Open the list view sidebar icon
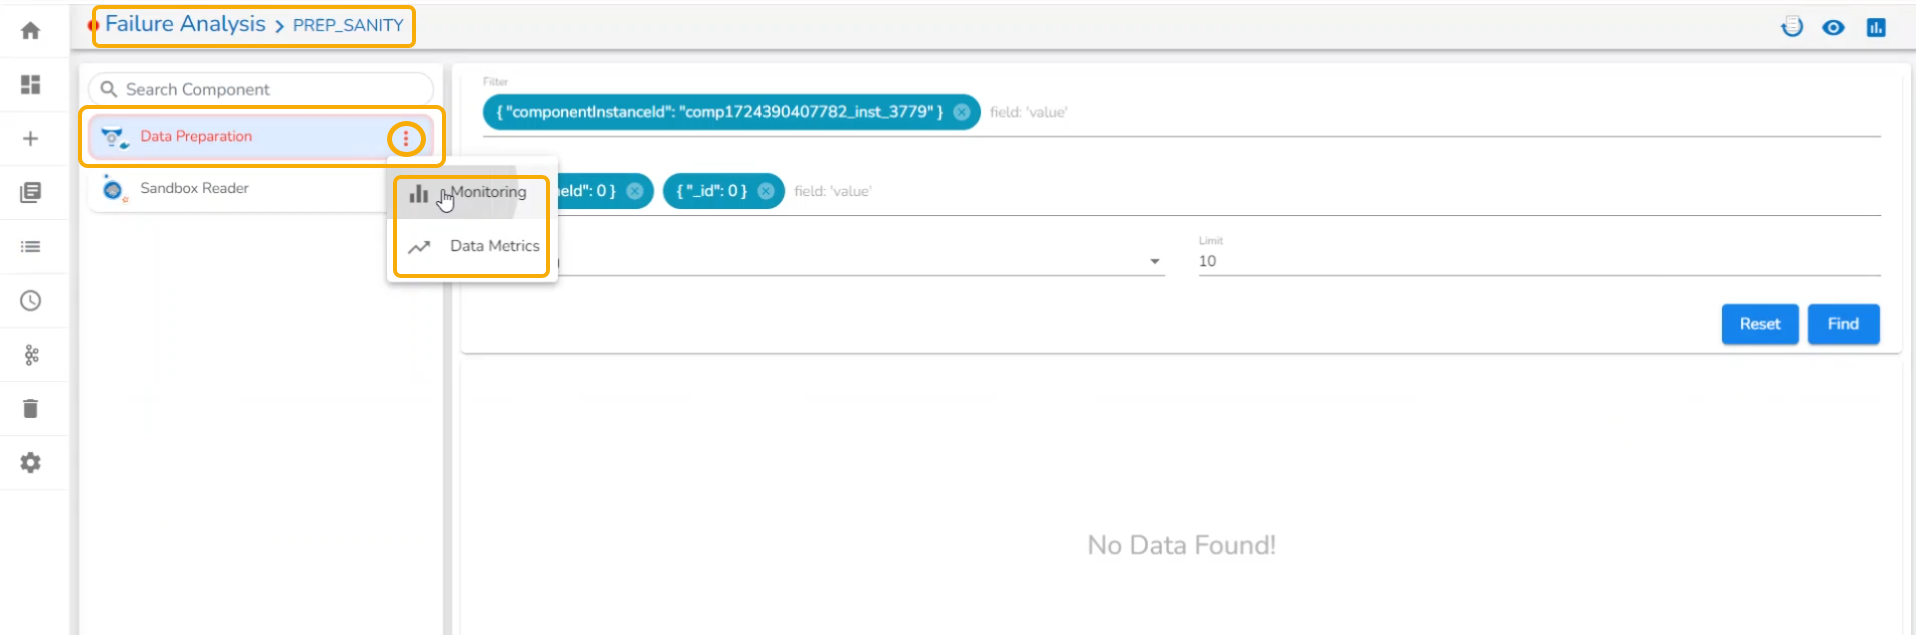This screenshot has width=1916, height=635. tap(30, 247)
